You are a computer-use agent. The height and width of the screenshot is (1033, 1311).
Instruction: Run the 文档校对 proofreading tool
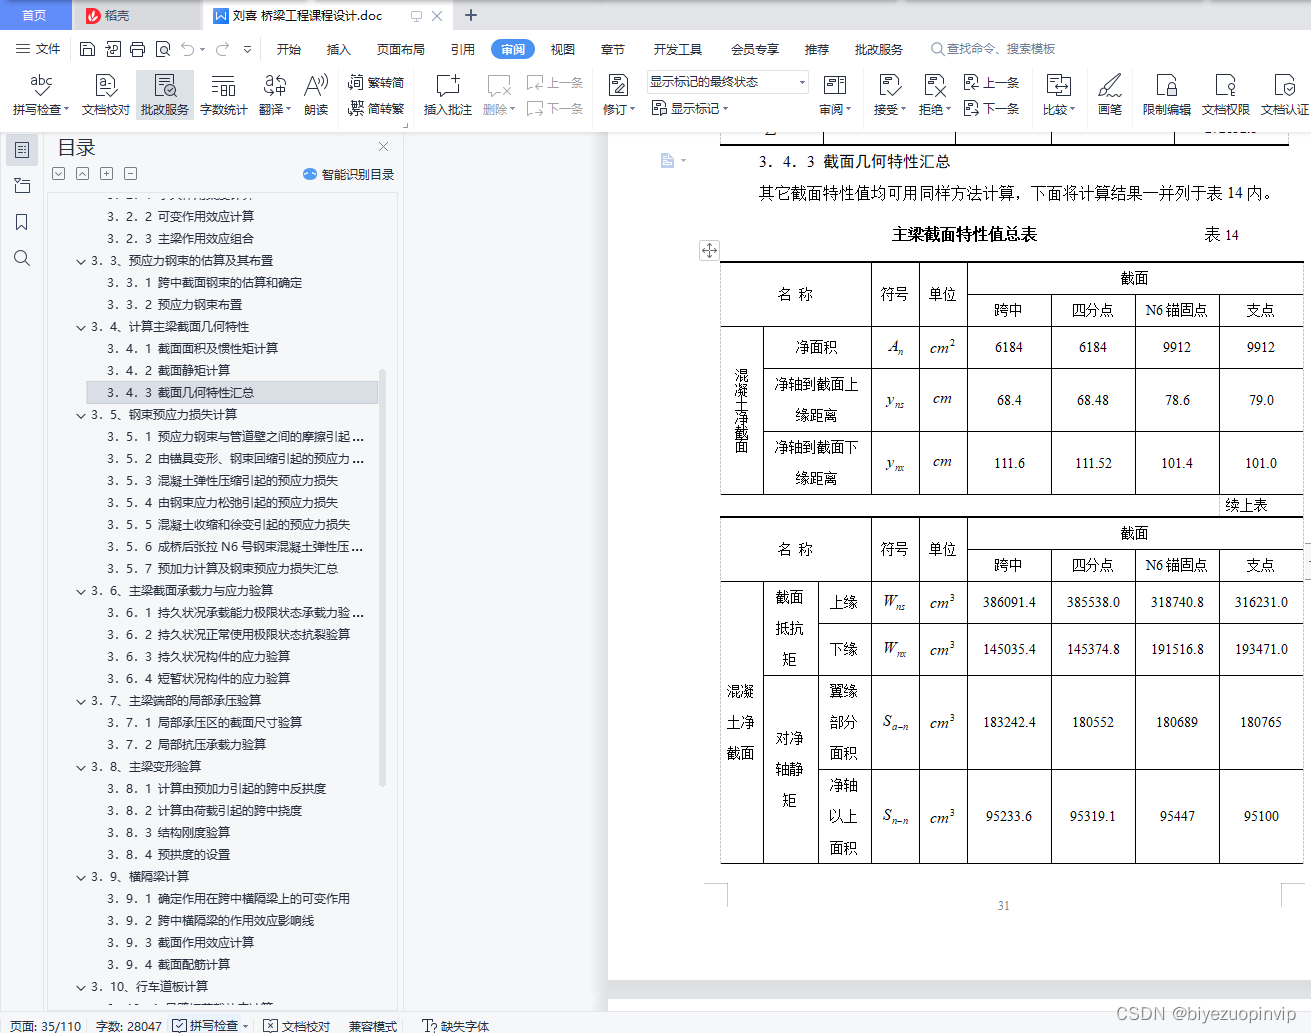pos(105,95)
